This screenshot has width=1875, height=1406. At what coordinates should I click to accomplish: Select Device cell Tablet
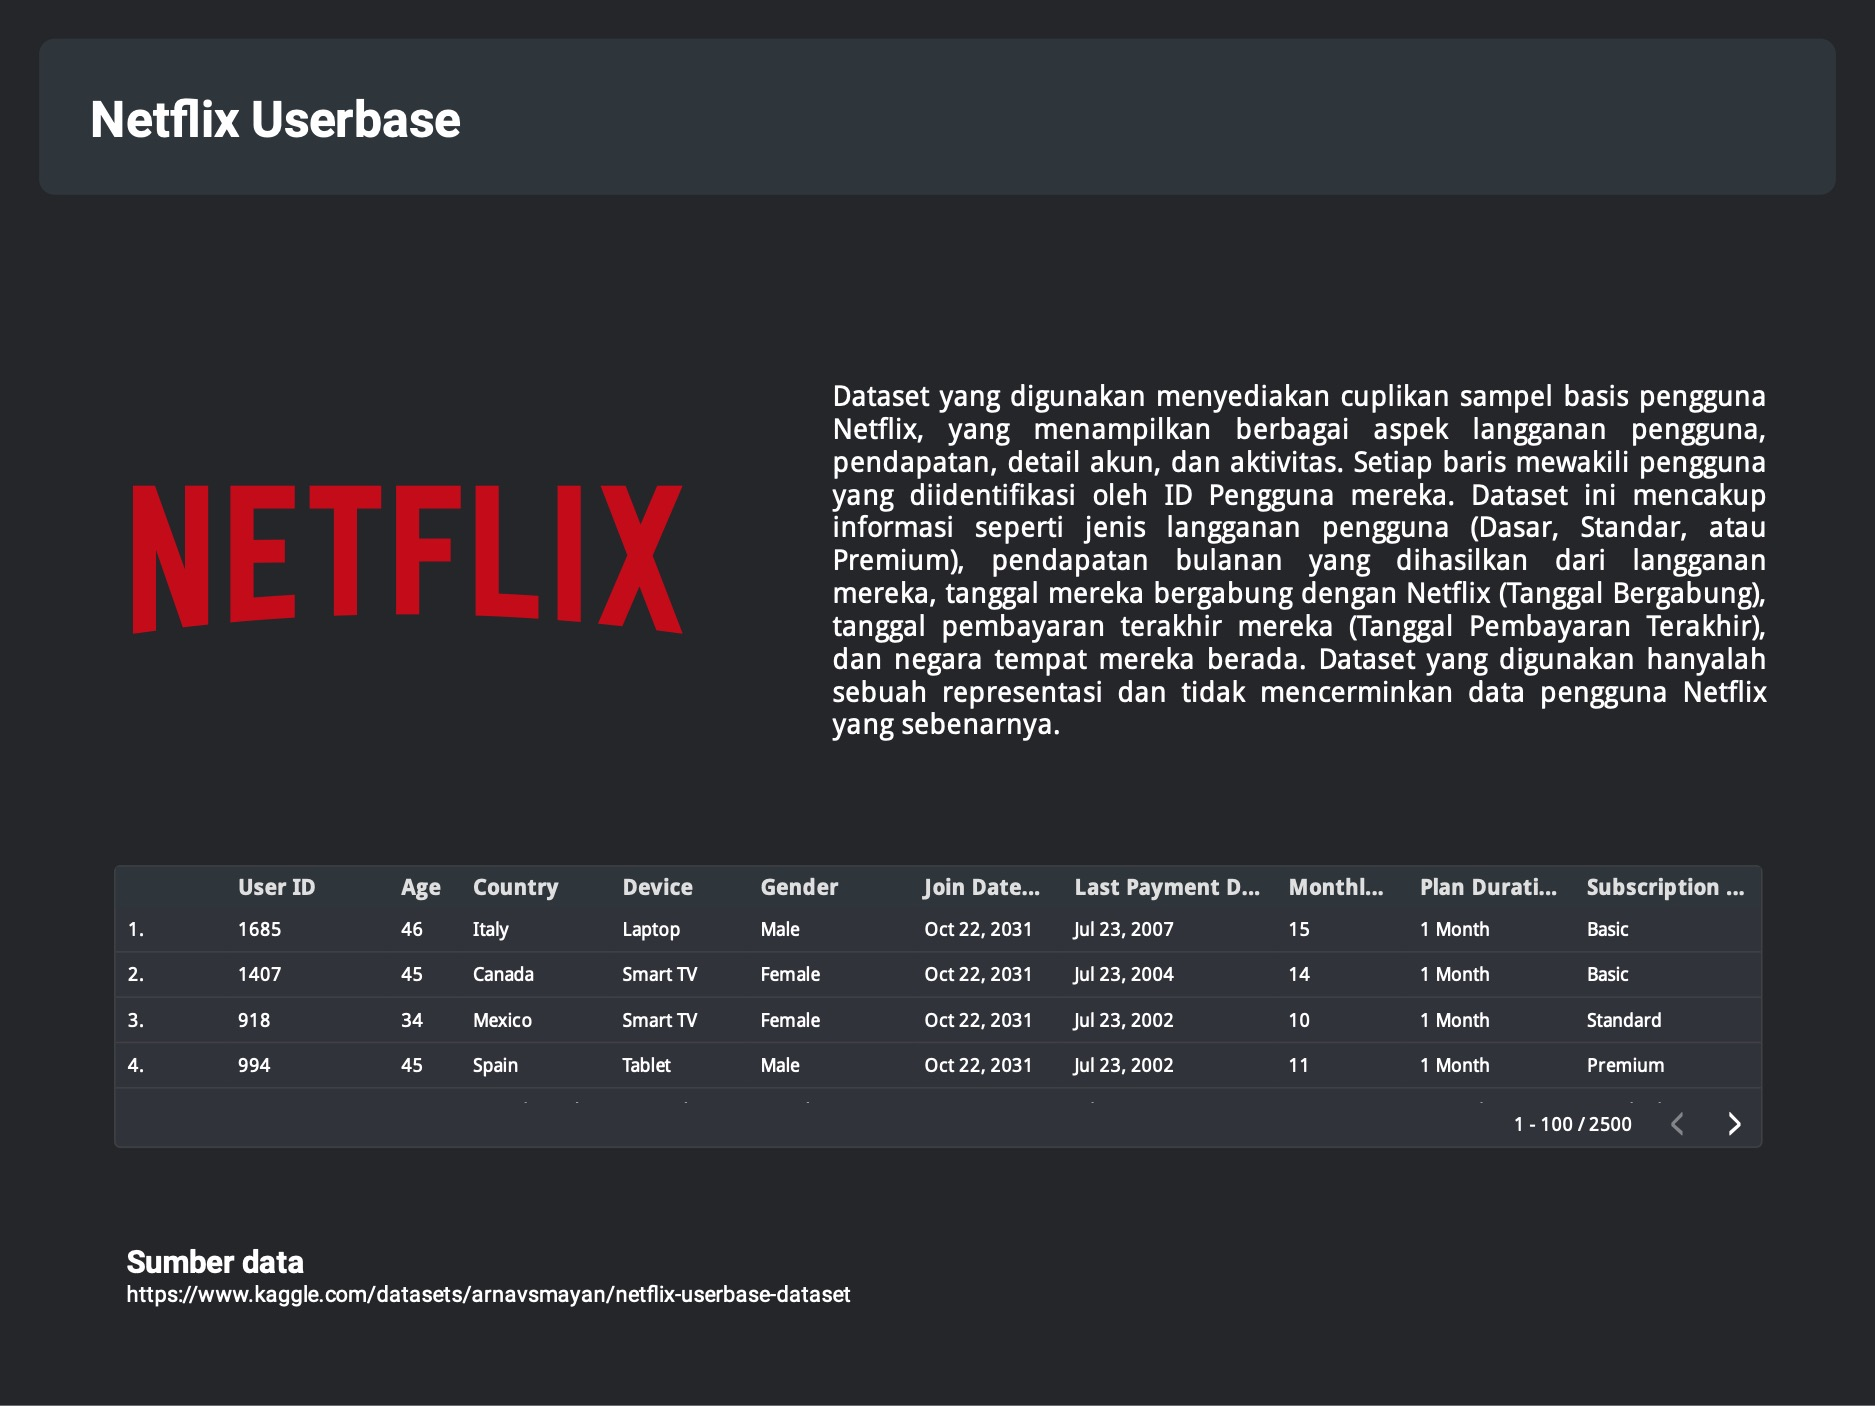646,1065
